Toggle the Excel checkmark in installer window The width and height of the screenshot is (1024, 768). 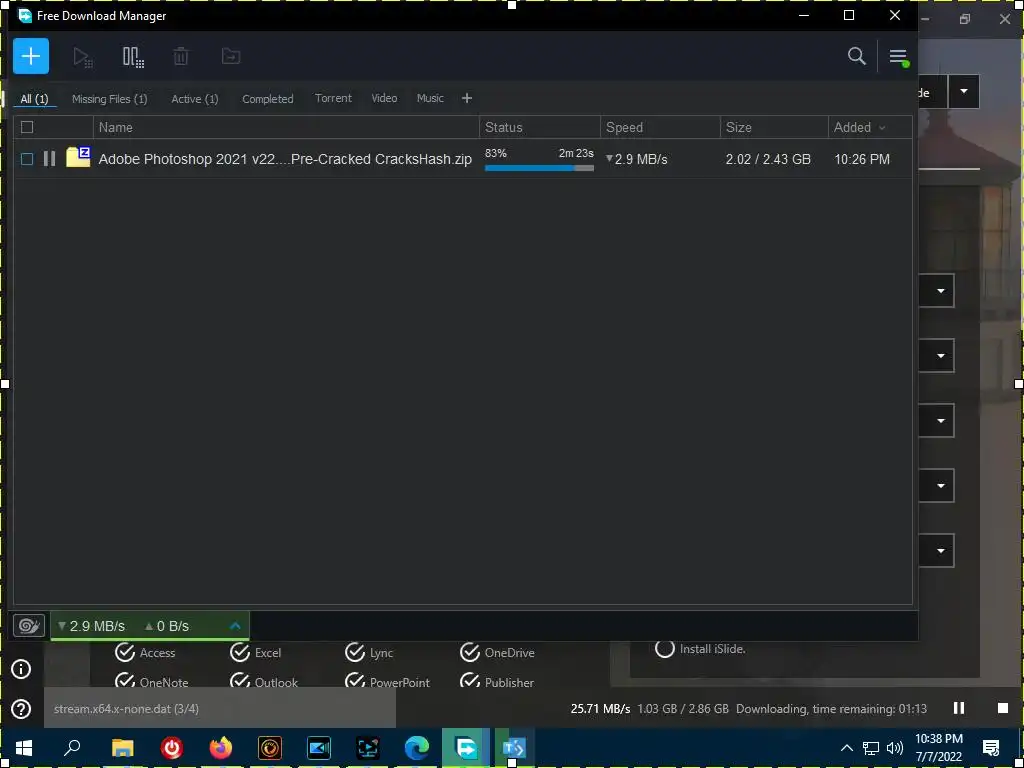[240, 652]
